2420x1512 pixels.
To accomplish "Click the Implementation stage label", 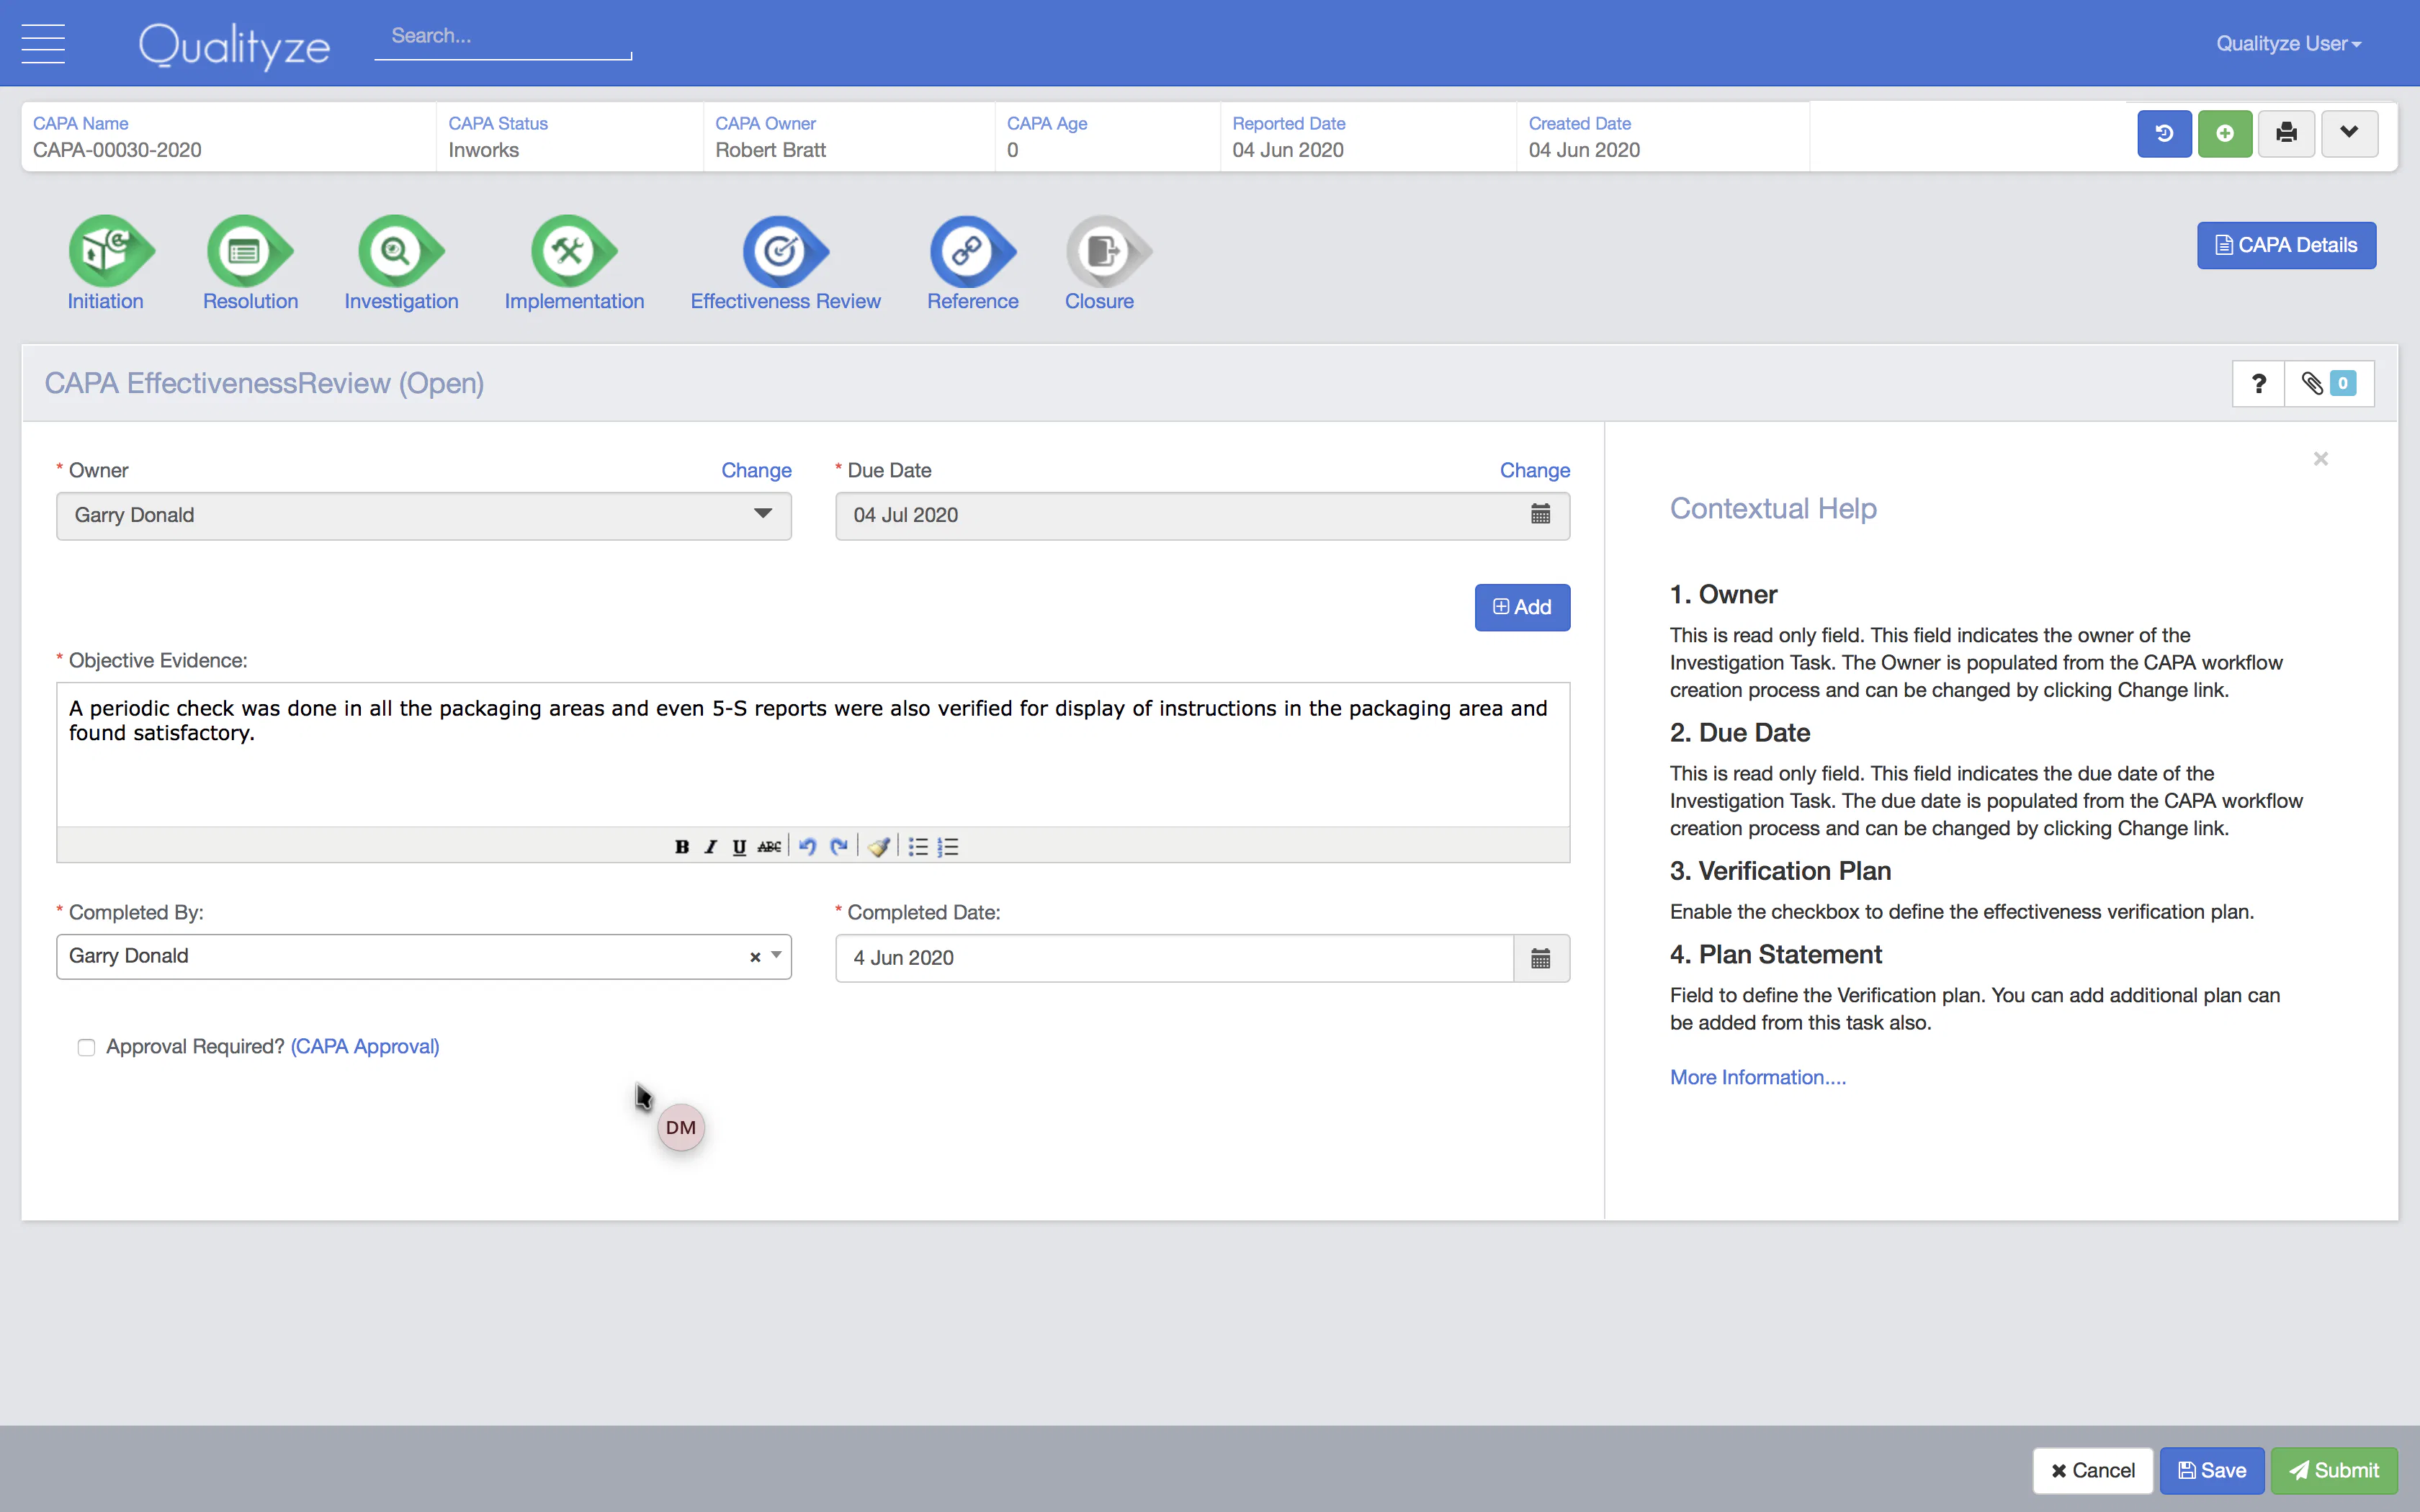I will click(x=574, y=301).
